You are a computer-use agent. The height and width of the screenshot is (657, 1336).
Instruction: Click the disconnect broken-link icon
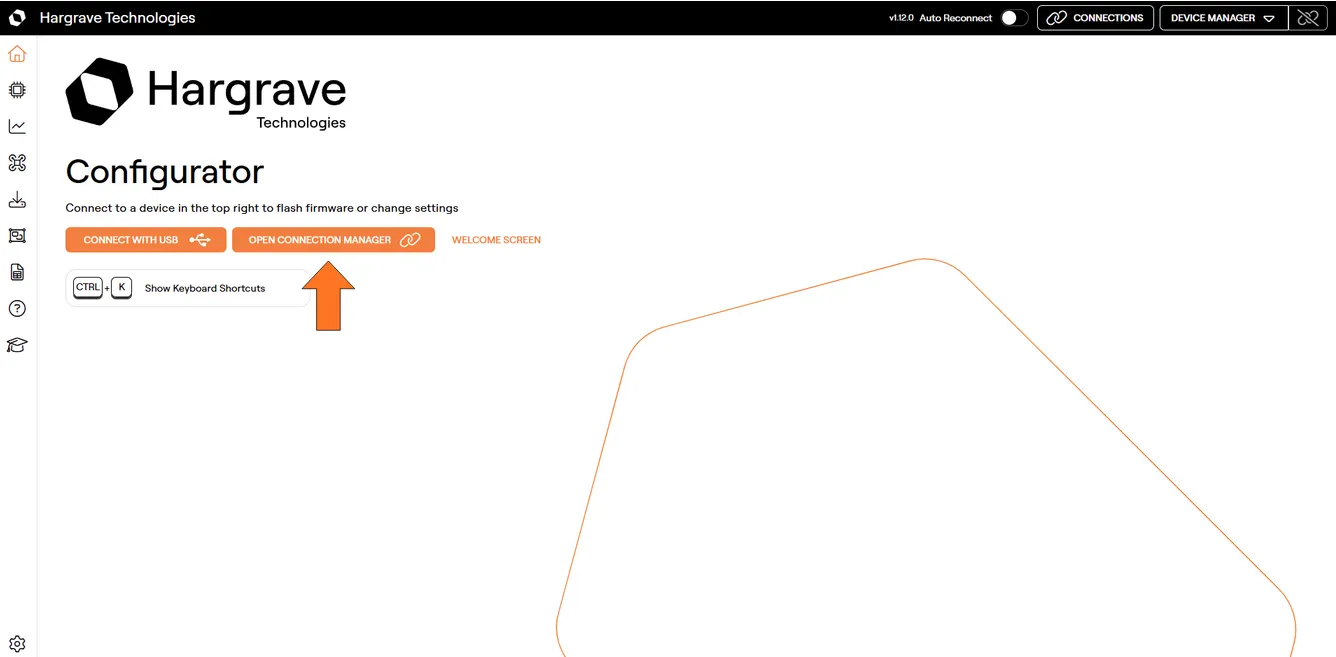(1308, 18)
